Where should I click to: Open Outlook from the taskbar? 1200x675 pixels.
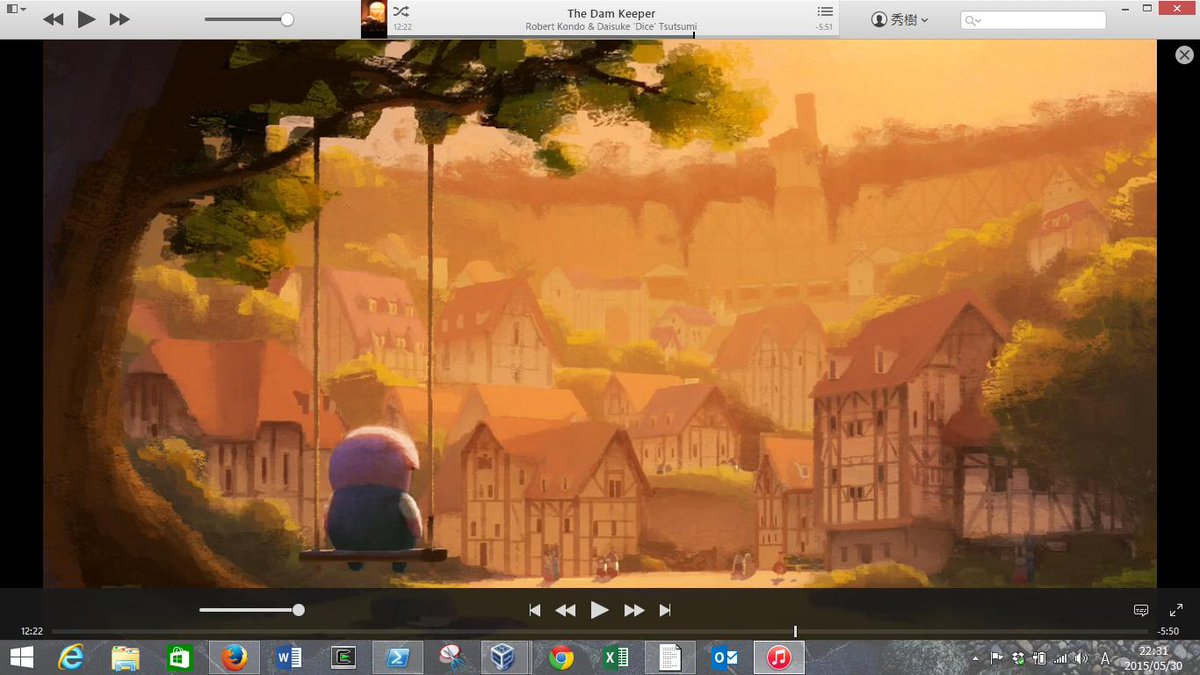(725, 657)
